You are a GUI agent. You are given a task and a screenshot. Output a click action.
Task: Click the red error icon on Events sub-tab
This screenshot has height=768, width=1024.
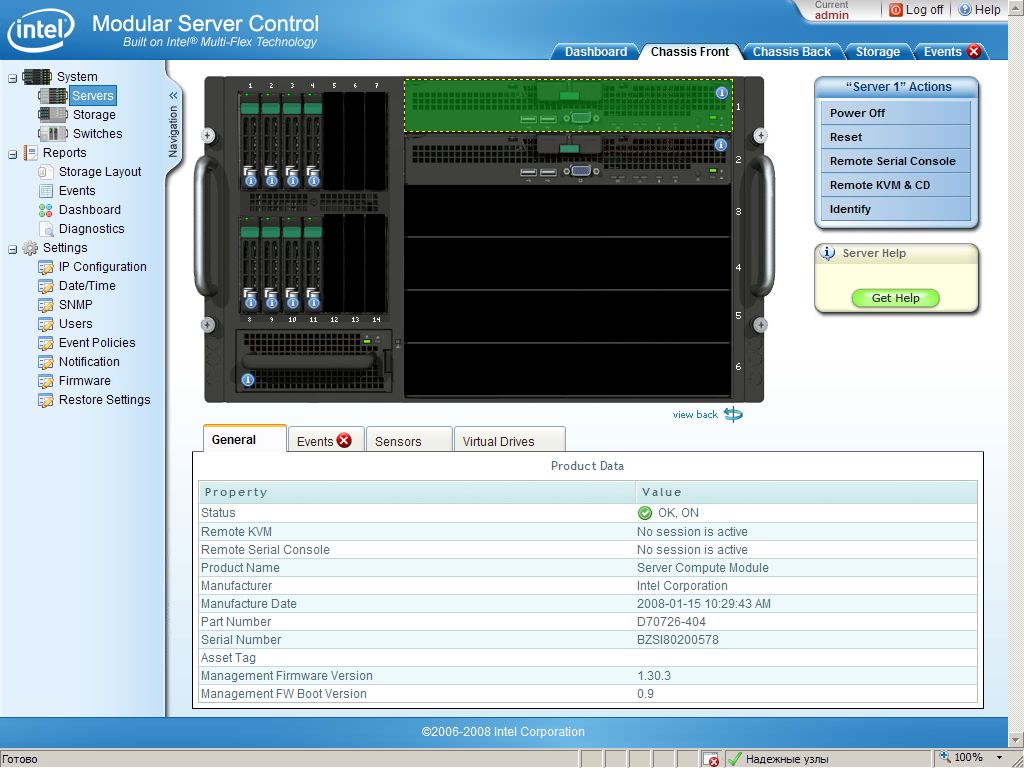click(x=344, y=440)
